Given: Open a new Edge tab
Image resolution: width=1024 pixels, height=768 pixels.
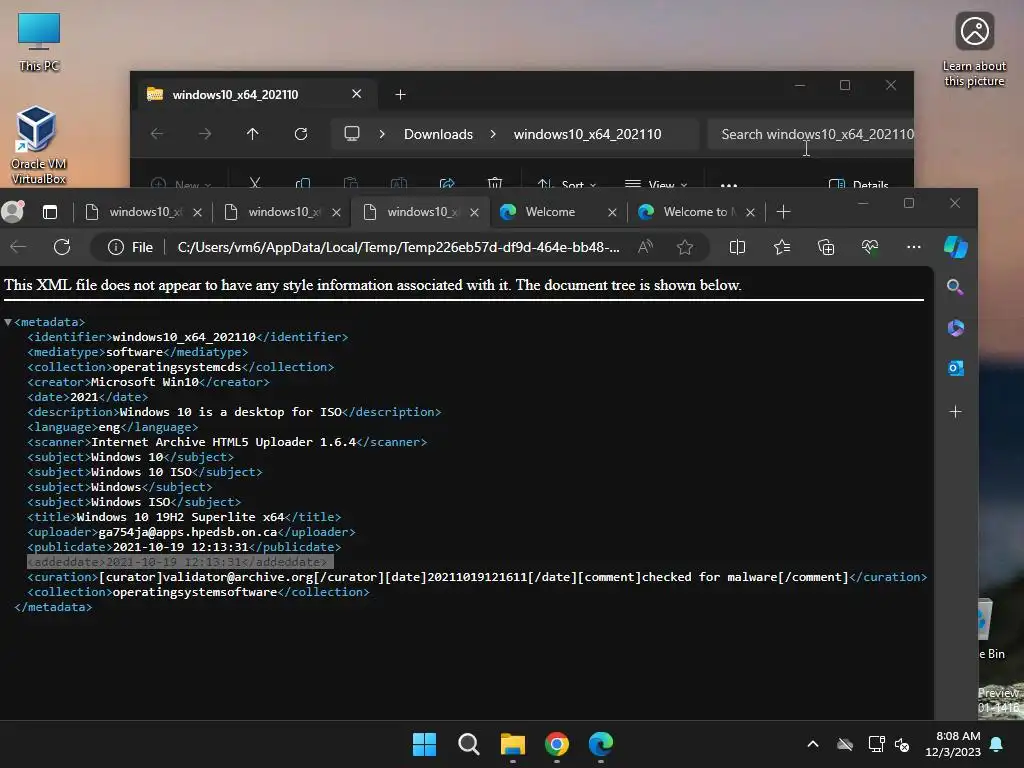Looking at the screenshot, I should (784, 212).
